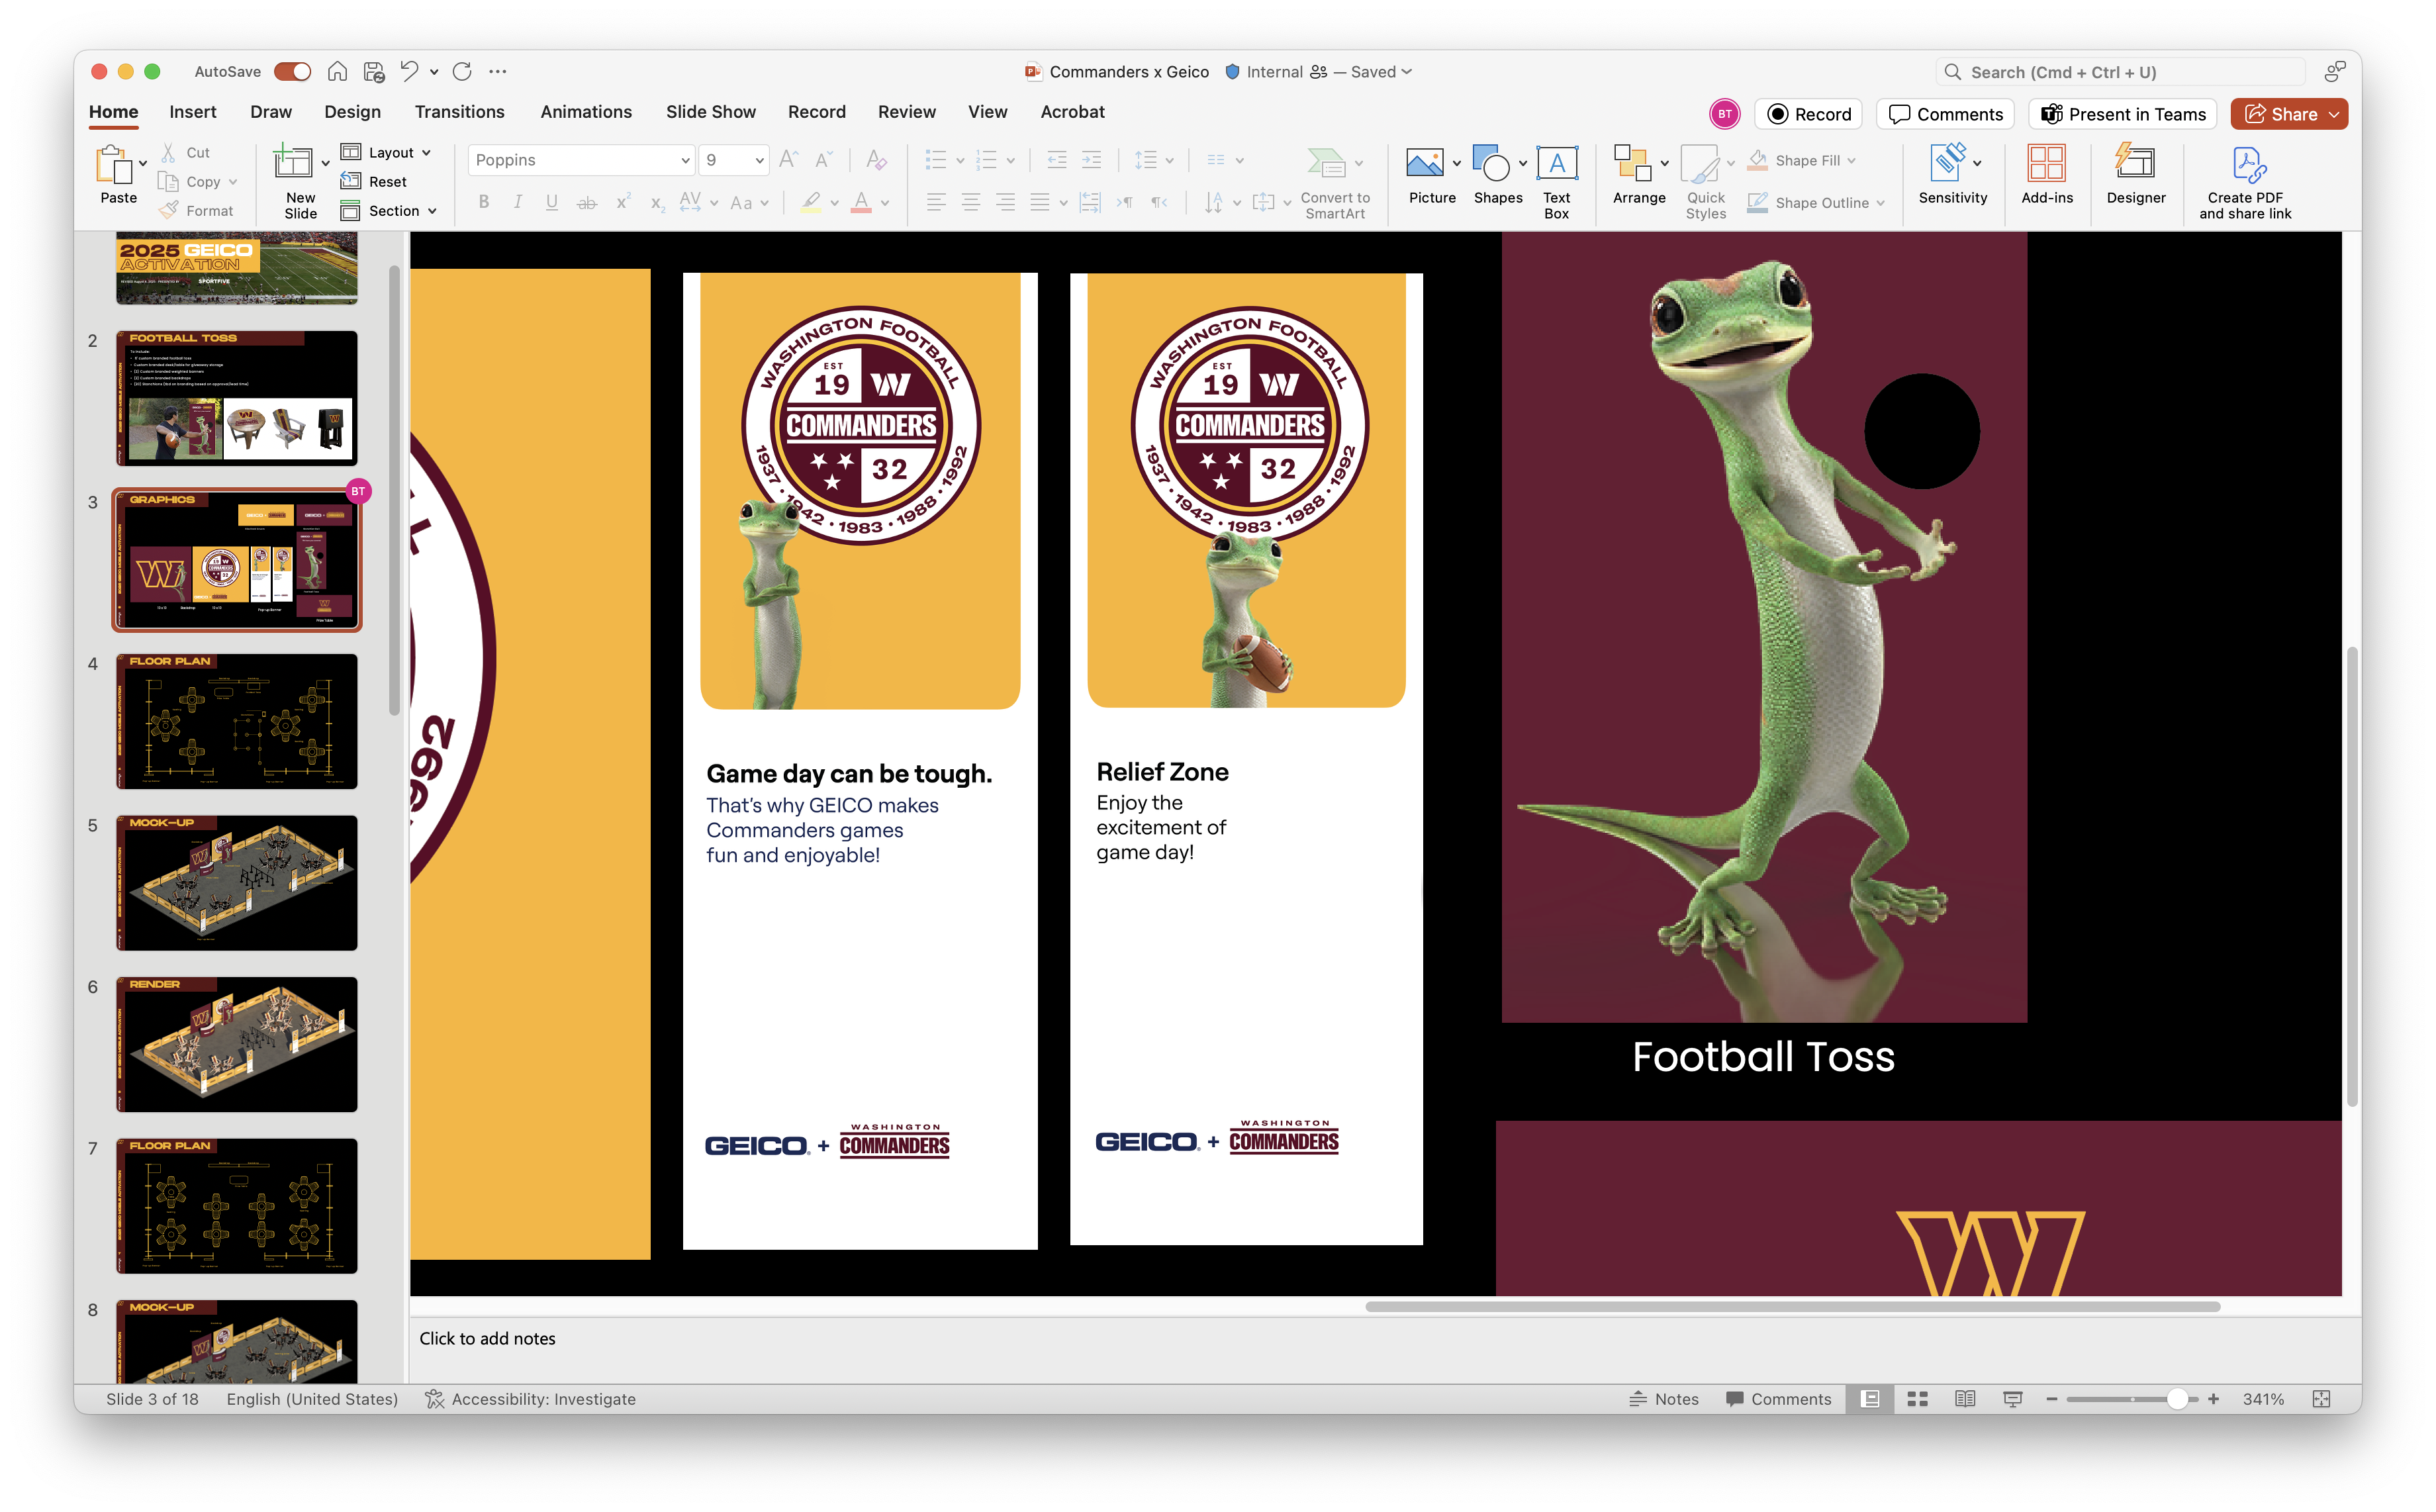Click the Cut scissors icon
2436x1512 pixels.
[x=168, y=152]
